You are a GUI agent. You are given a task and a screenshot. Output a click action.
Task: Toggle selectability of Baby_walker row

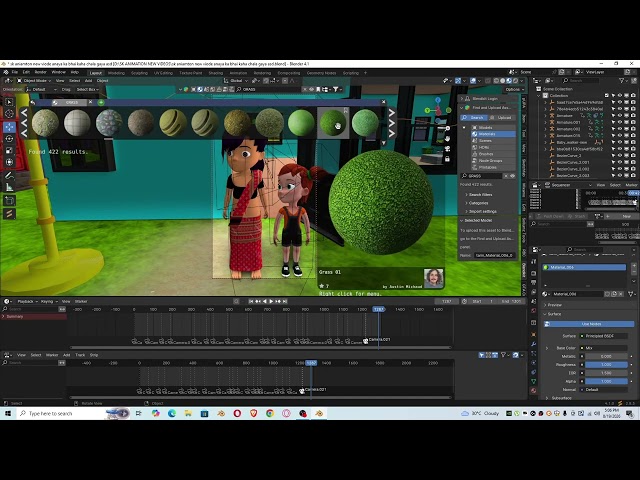[x=613, y=142]
